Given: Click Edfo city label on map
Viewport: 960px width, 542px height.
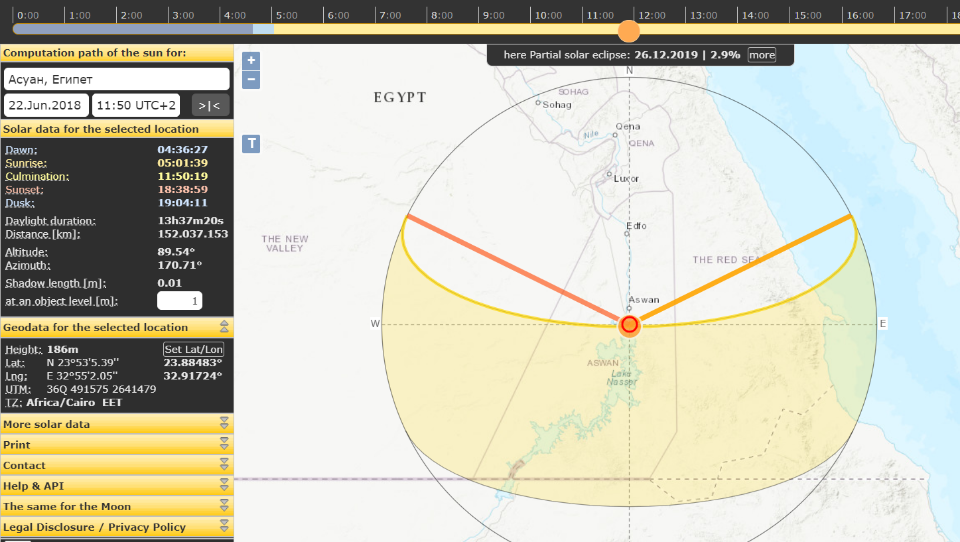Looking at the screenshot, I should point(636,226).
